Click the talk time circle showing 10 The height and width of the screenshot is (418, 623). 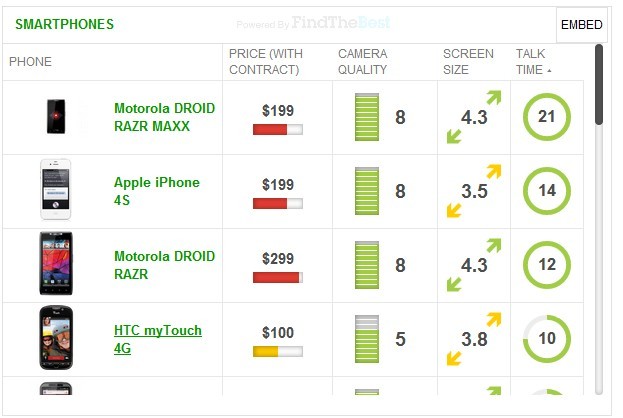[x=546, y=339]
